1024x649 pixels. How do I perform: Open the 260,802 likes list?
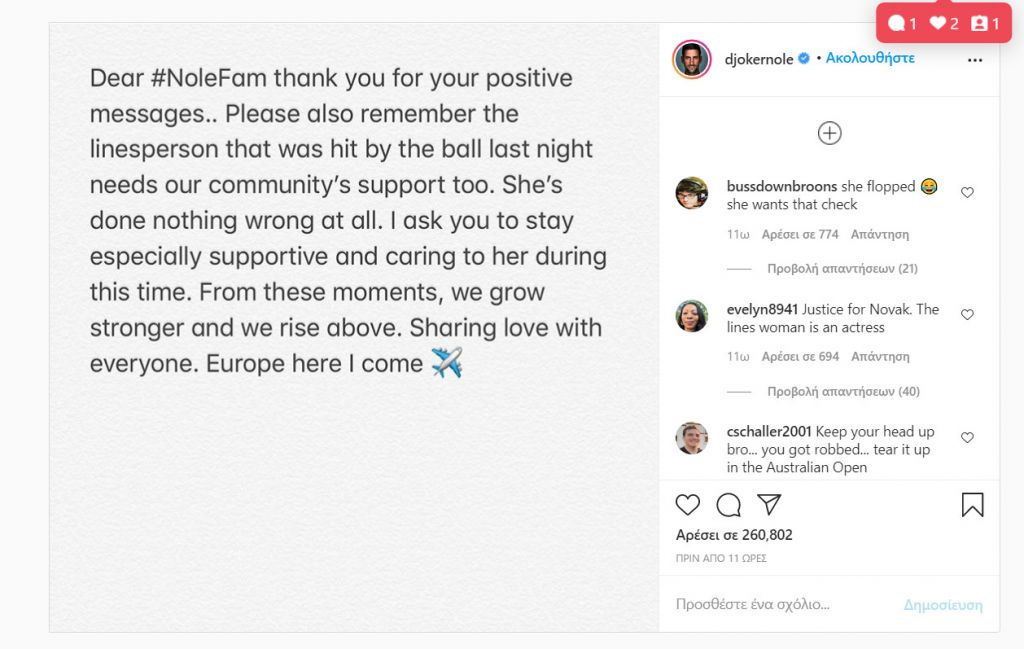pos(734,535)
